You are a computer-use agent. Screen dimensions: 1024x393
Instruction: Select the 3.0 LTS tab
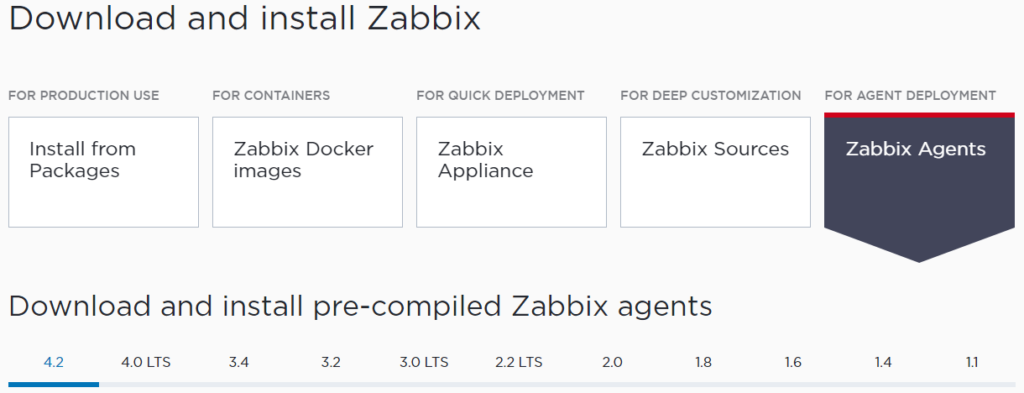[x=424, y=362]
